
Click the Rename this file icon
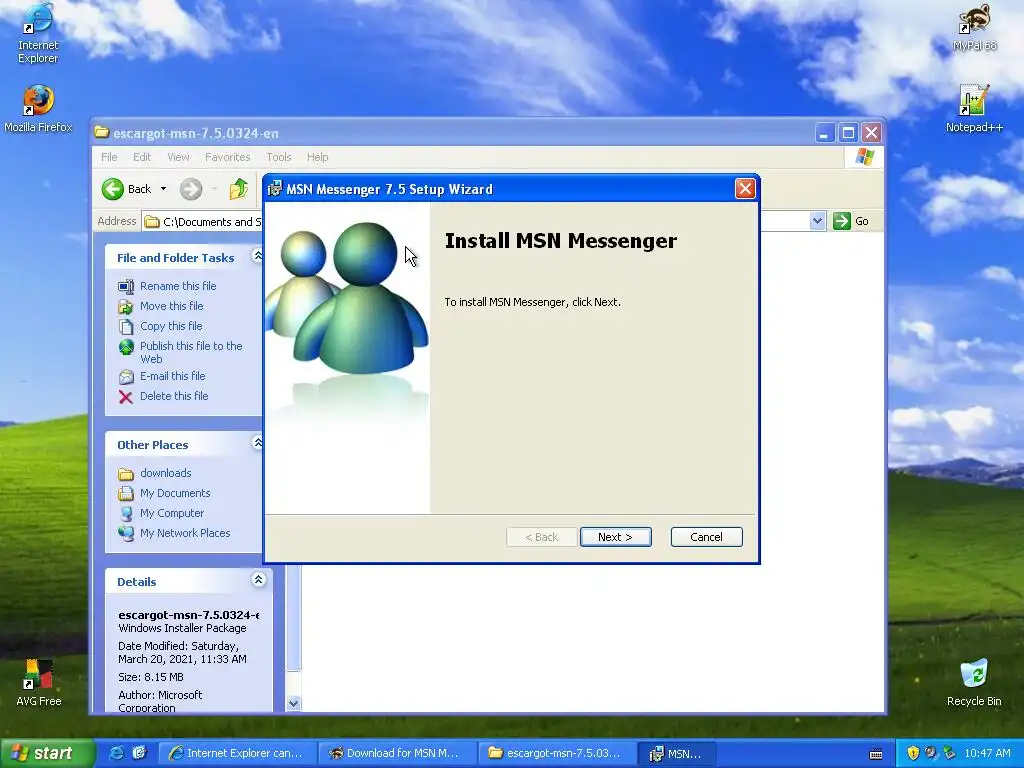click(x=126, y=286)
